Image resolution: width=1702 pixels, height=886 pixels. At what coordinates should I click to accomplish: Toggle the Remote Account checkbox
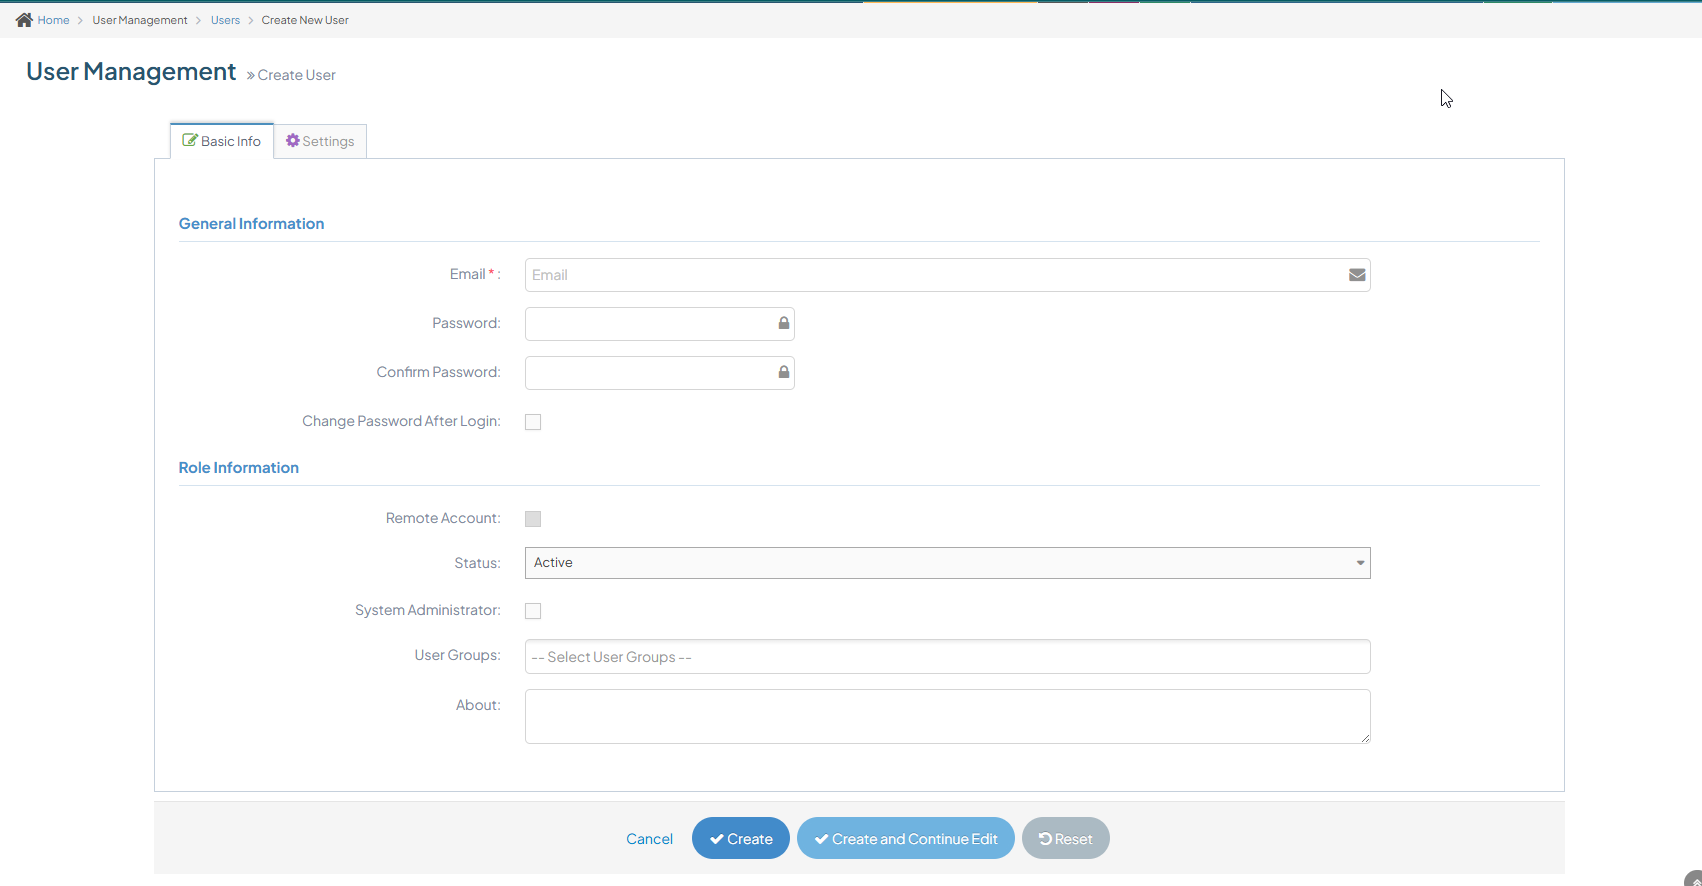pyautogui.click(x=533, y=519)
